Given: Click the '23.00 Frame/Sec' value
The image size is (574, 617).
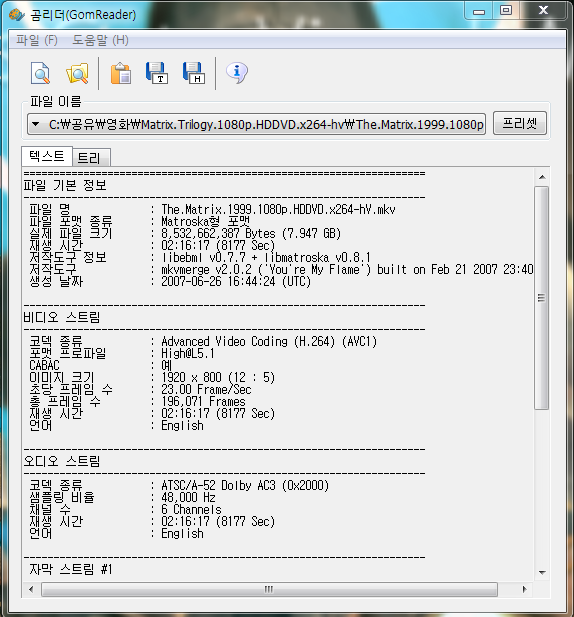Looking at the screenshot, I should pos(206,390).
